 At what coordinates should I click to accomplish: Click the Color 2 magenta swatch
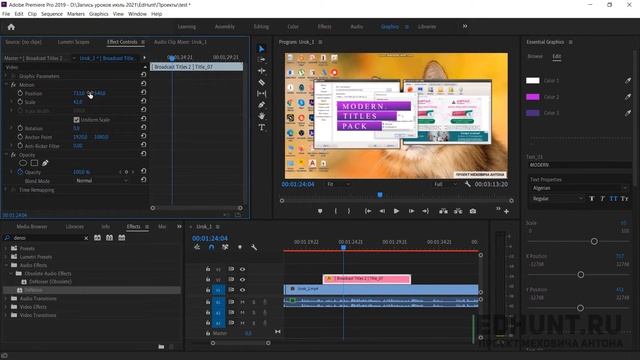(533, 97)
